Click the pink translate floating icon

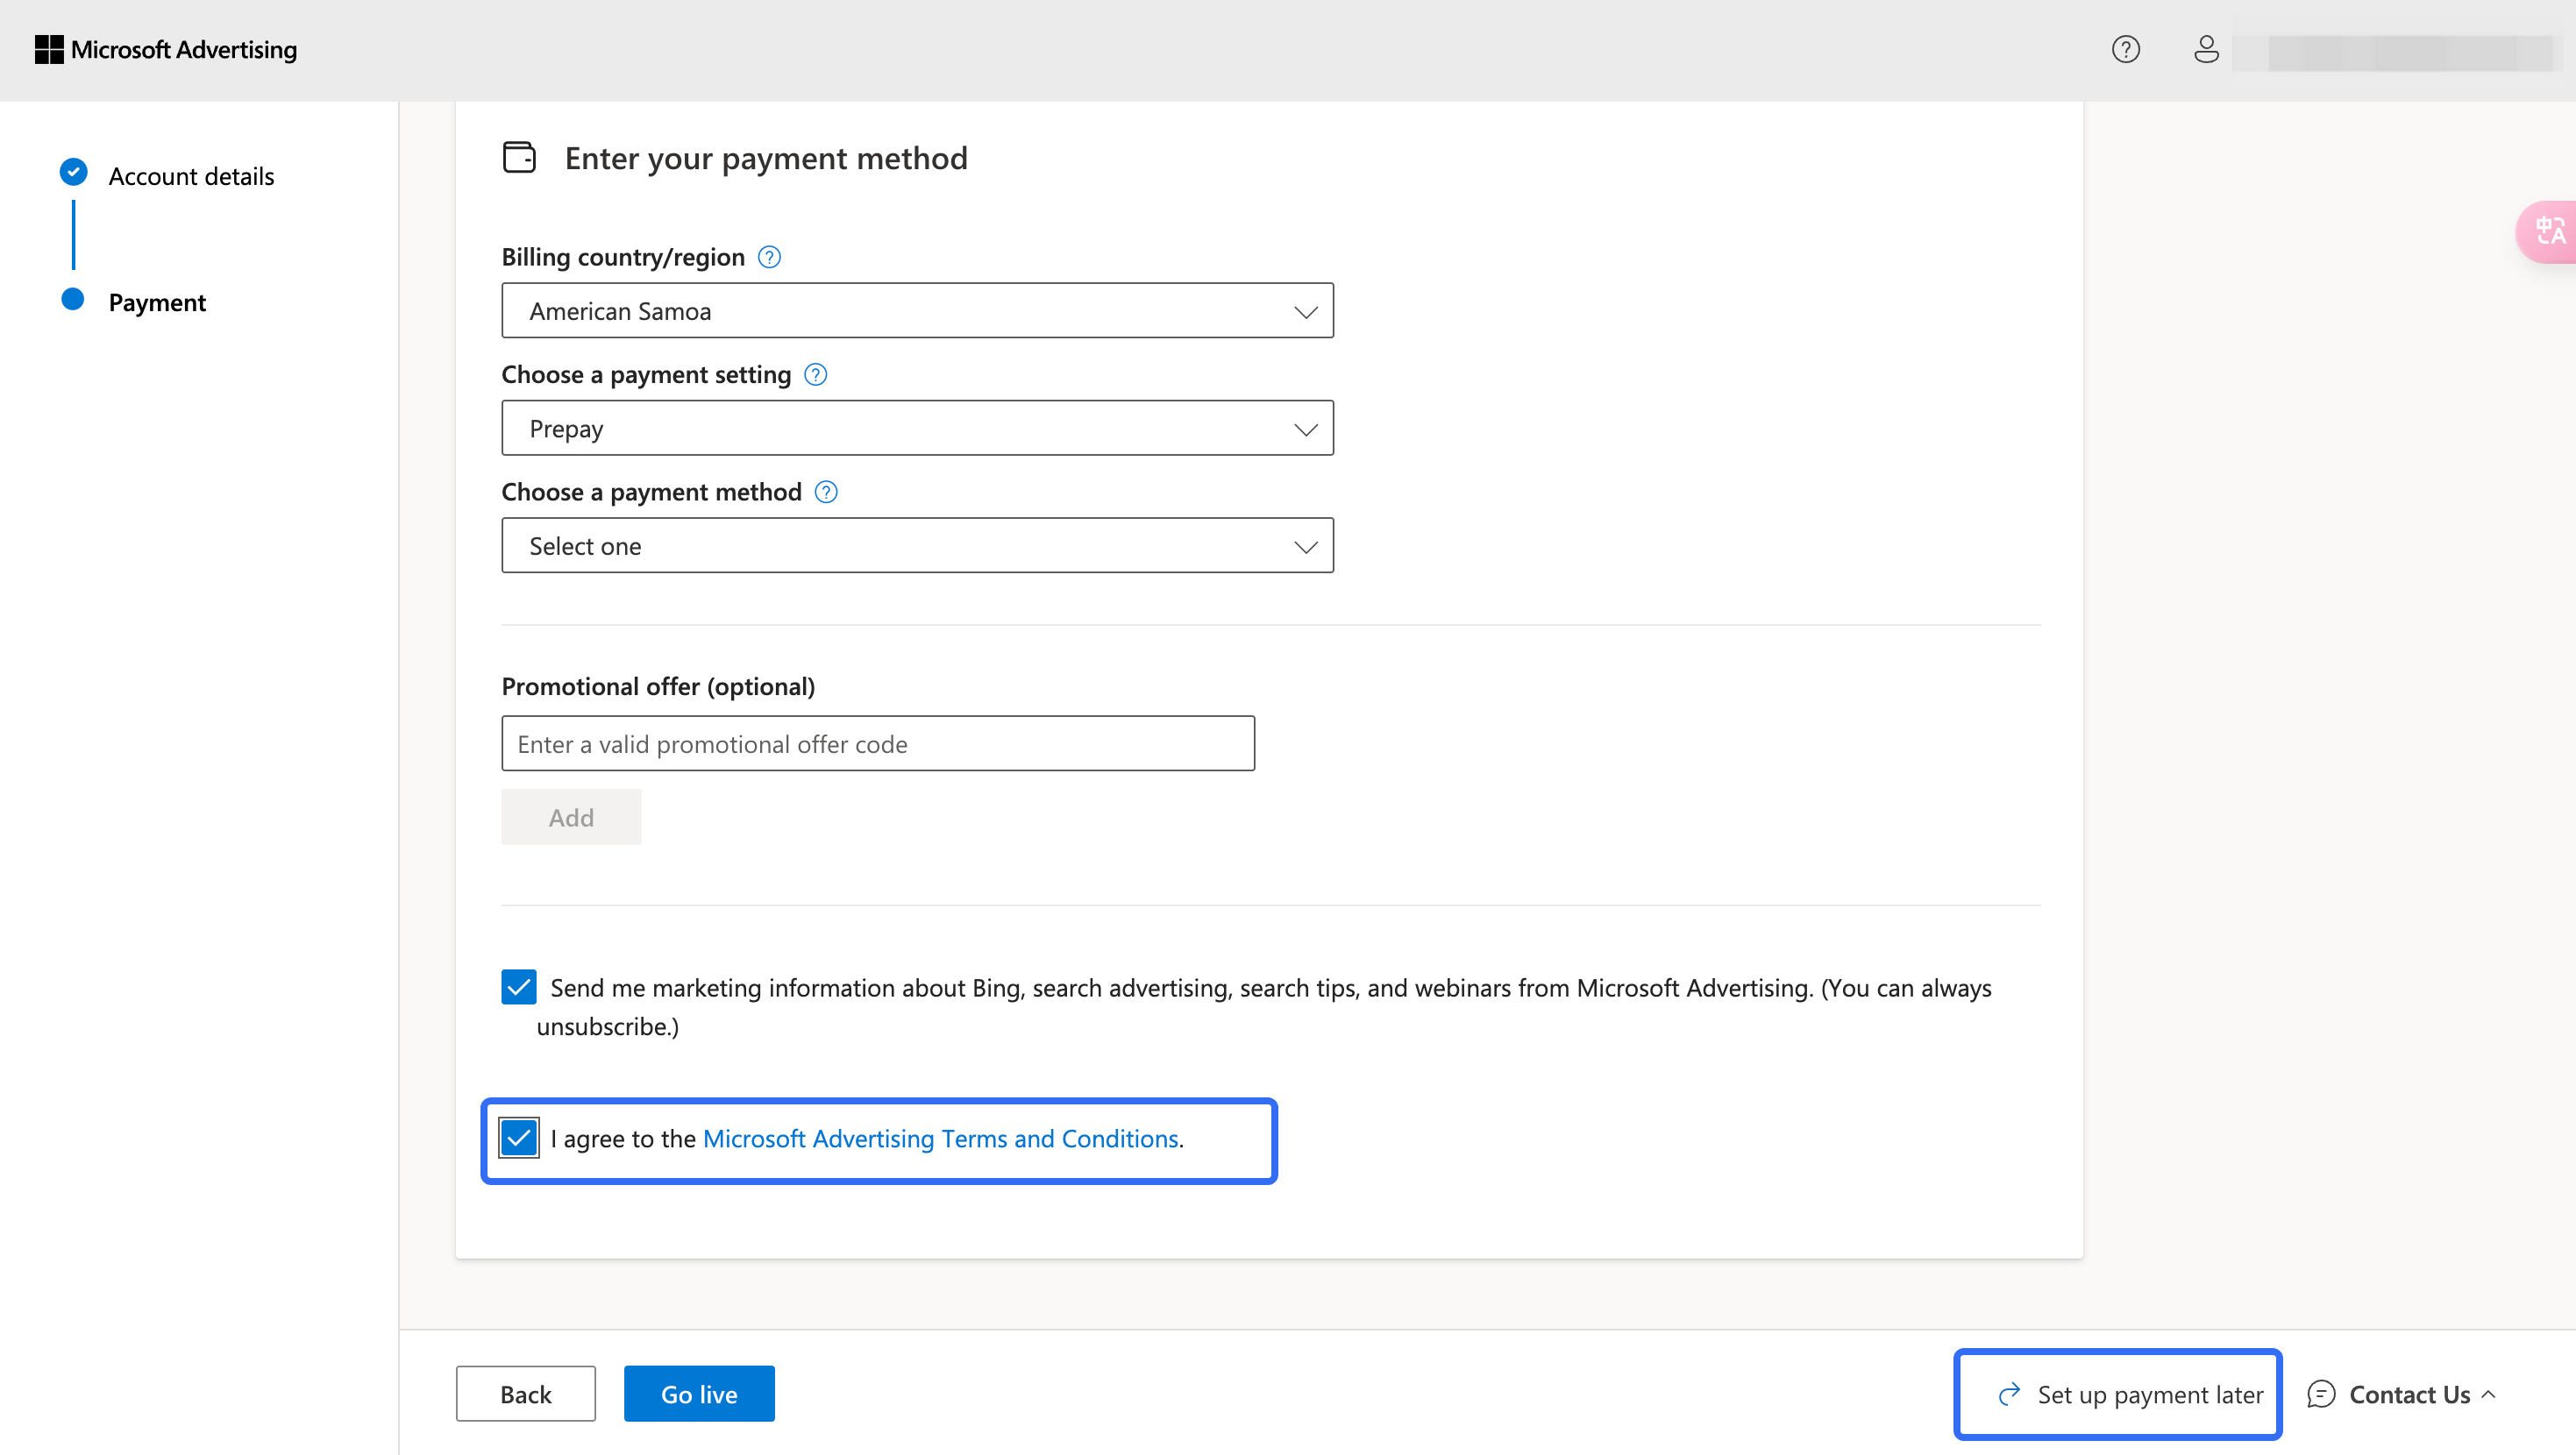[x=2549, y=232]
